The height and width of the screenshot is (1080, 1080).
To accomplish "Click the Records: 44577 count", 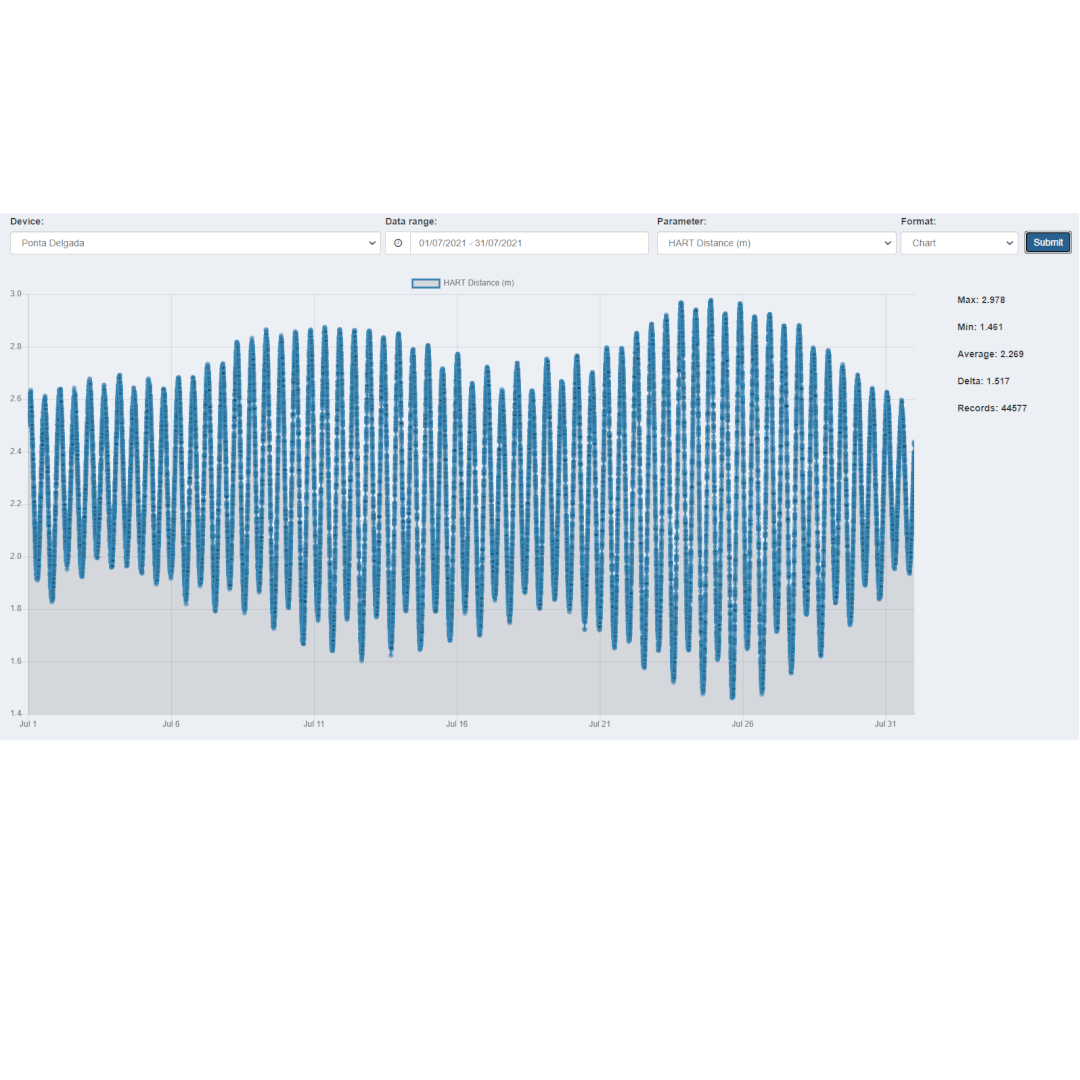I will [991, 408].
